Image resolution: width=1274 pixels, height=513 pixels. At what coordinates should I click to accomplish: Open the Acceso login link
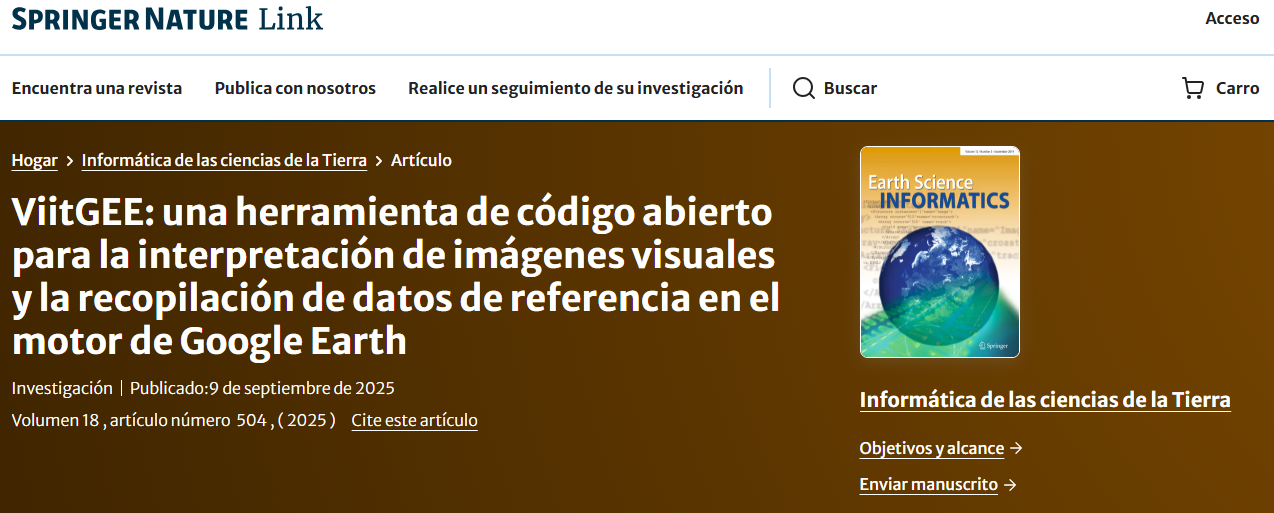coord(1232,18)
